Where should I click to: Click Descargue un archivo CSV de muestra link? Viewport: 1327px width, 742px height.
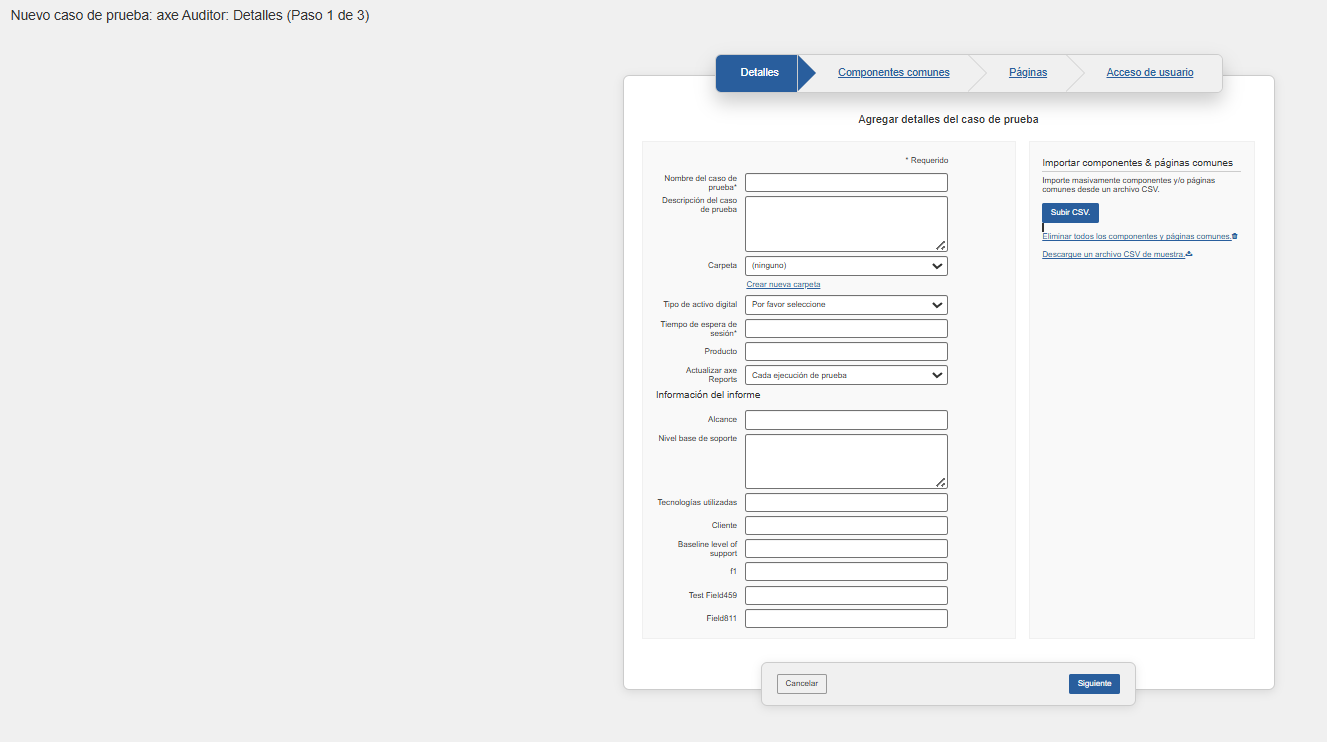coord(1112,255)
